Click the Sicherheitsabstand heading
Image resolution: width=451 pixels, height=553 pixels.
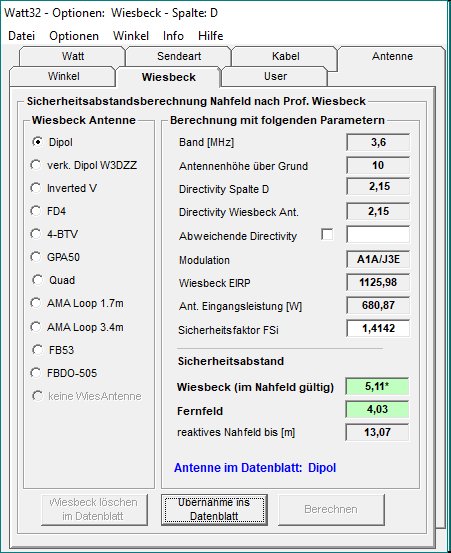[231, 361]
